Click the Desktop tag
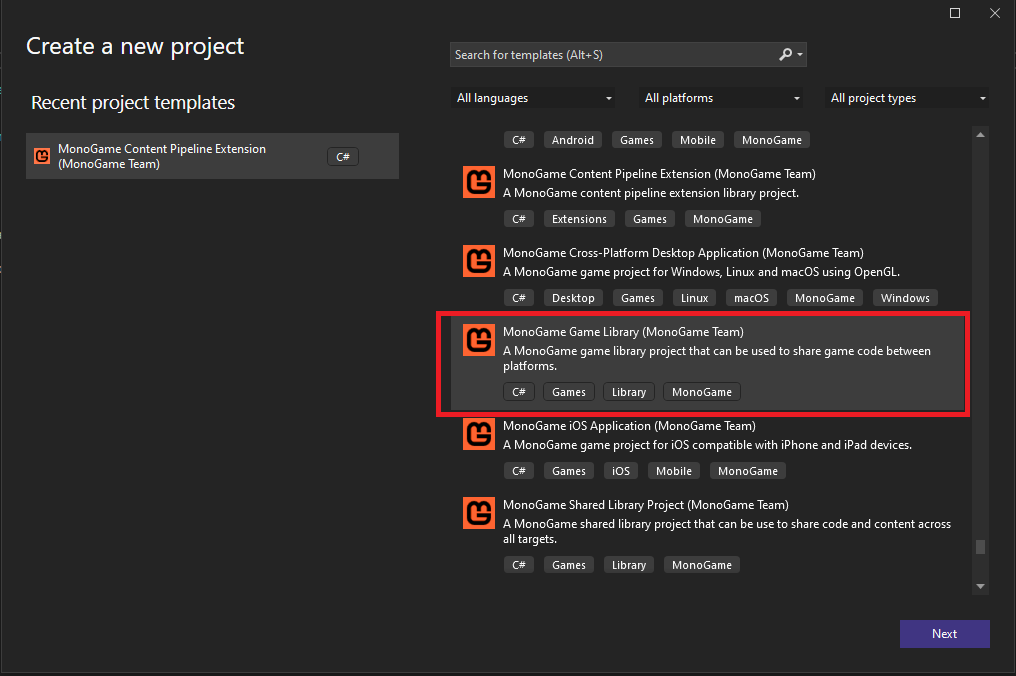1016x676 pixels. point(573,298)
